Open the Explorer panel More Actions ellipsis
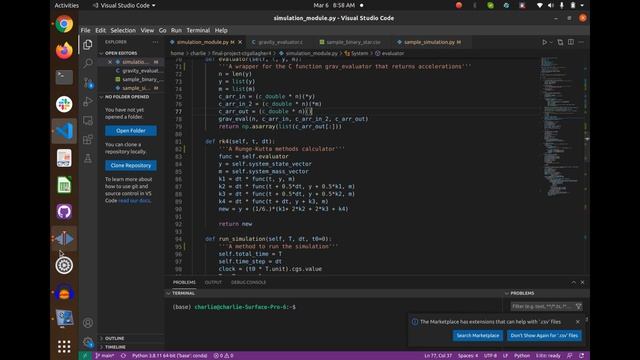640x360 pixels. point(155,42)
